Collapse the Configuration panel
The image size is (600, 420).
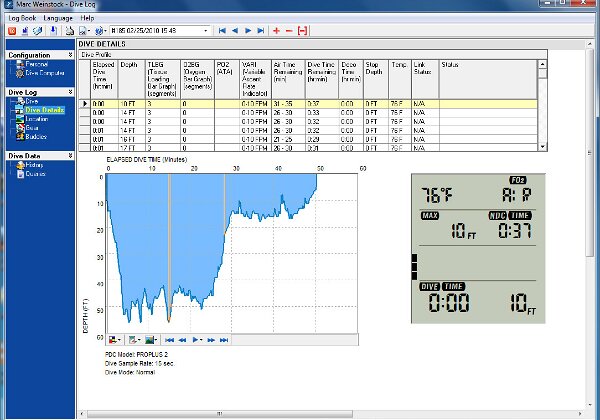point(69,56)
